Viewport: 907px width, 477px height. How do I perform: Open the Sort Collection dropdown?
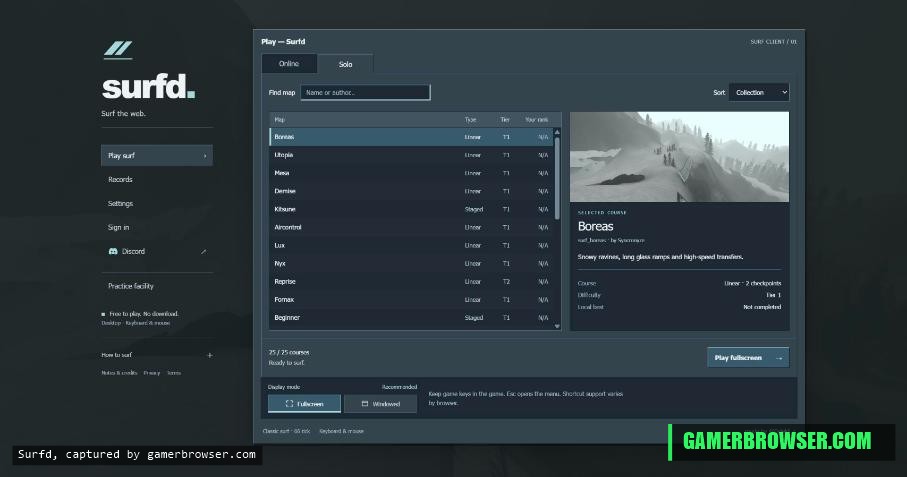pos(759,93)
